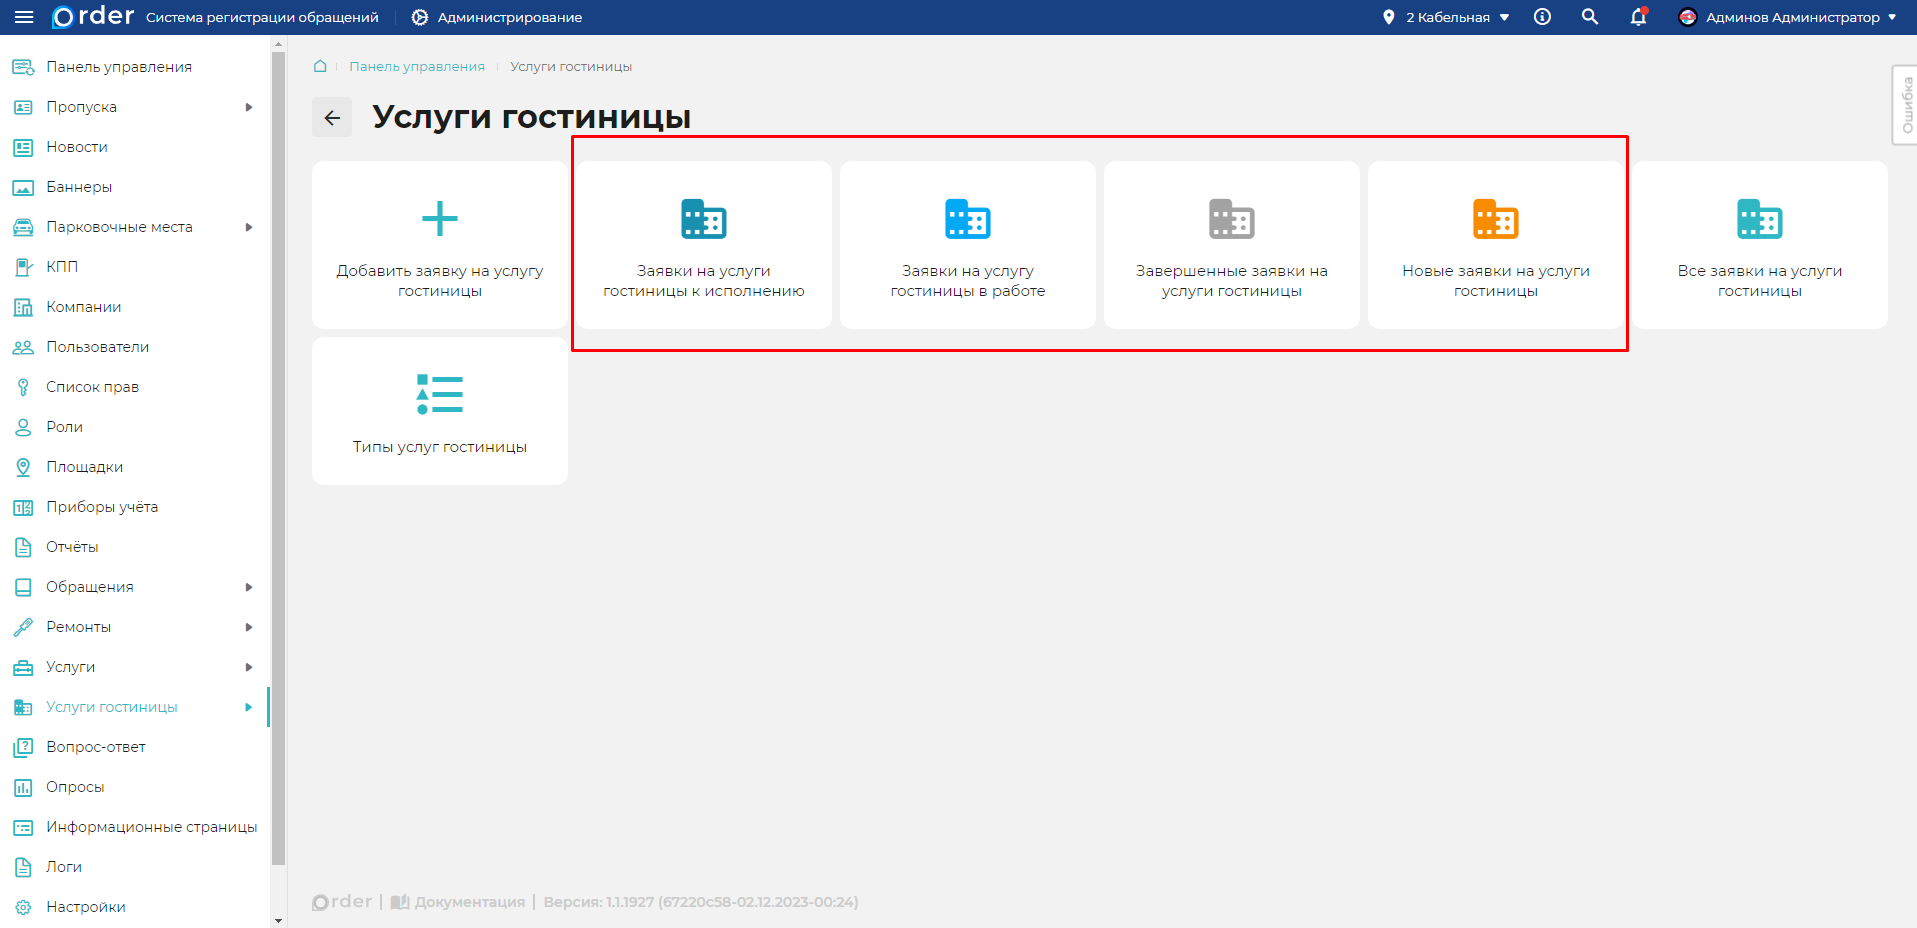Click the home icon in breadcrumbs
The image size is (1917, 928).
point(320,66)
